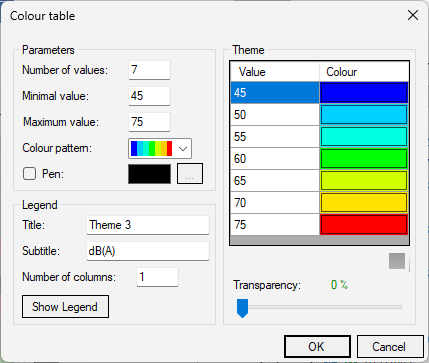Image resolution: width=429 pixels, height=363 pixels.
Task: Click the Cancel button
Action: (390, 347)
